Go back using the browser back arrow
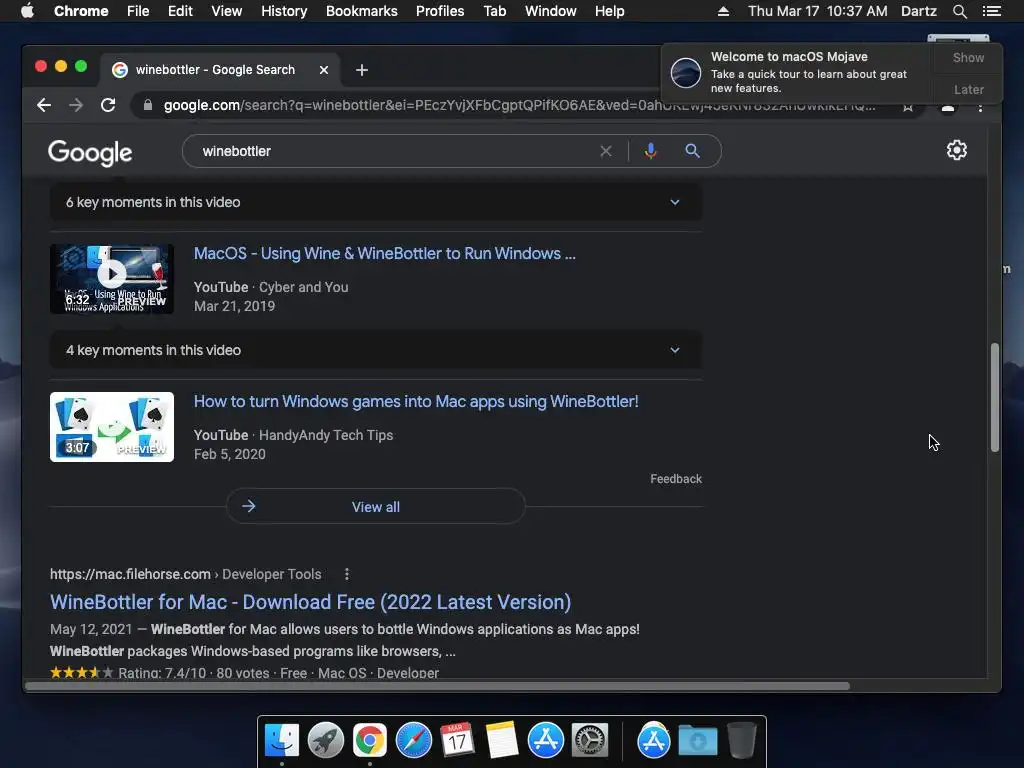 pos(44,105)
